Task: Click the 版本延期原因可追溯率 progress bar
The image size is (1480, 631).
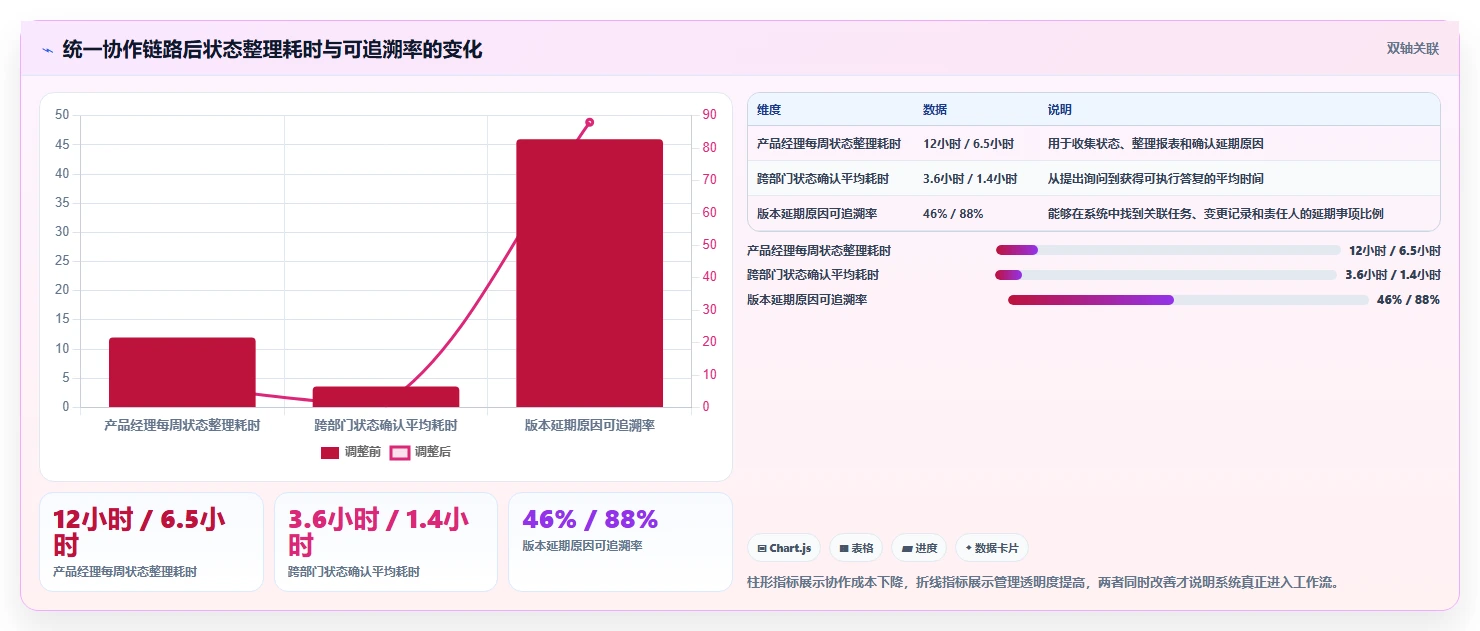Action: pos(1188,300)
